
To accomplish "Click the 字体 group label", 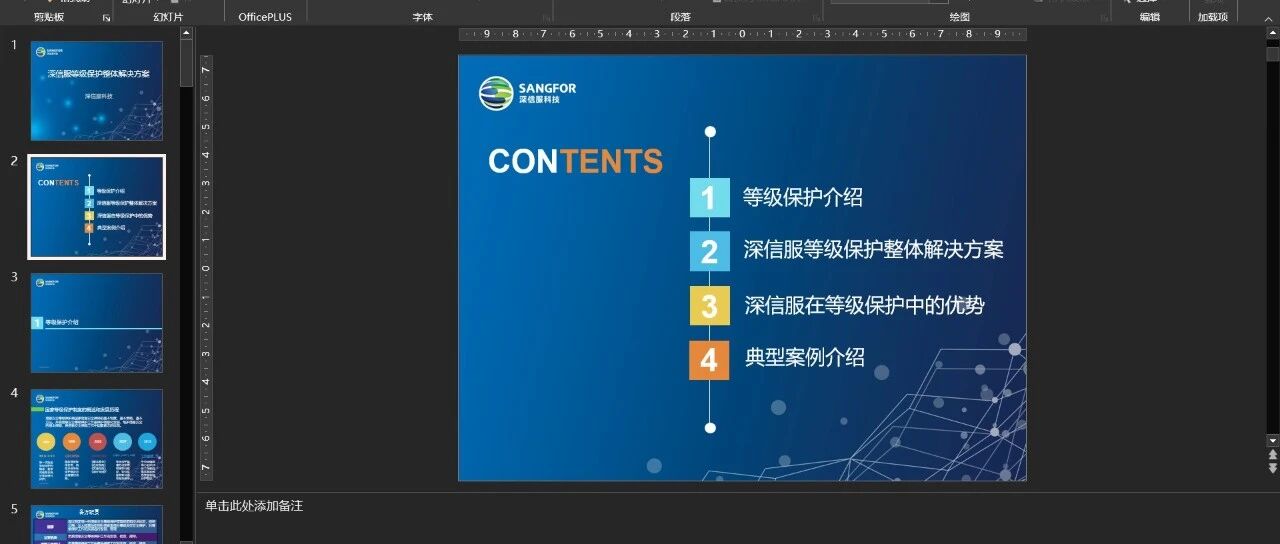I will (x=423, y=17).
